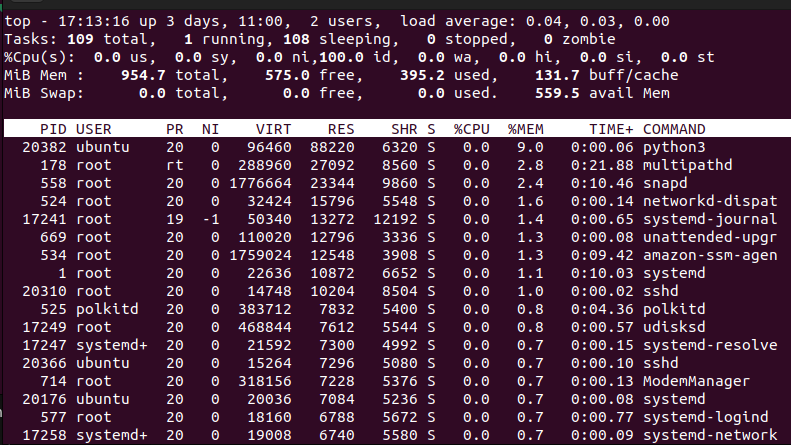Click PID 20366 of the ubuntu sshd
Screen dimensions: 791x445
[x=44, y=363]
